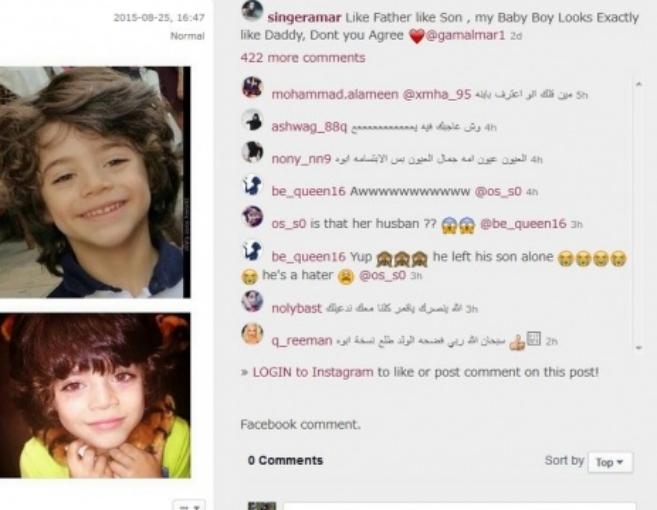
Task: Open the top child photo thumbnail
Action: click(95, 182)
